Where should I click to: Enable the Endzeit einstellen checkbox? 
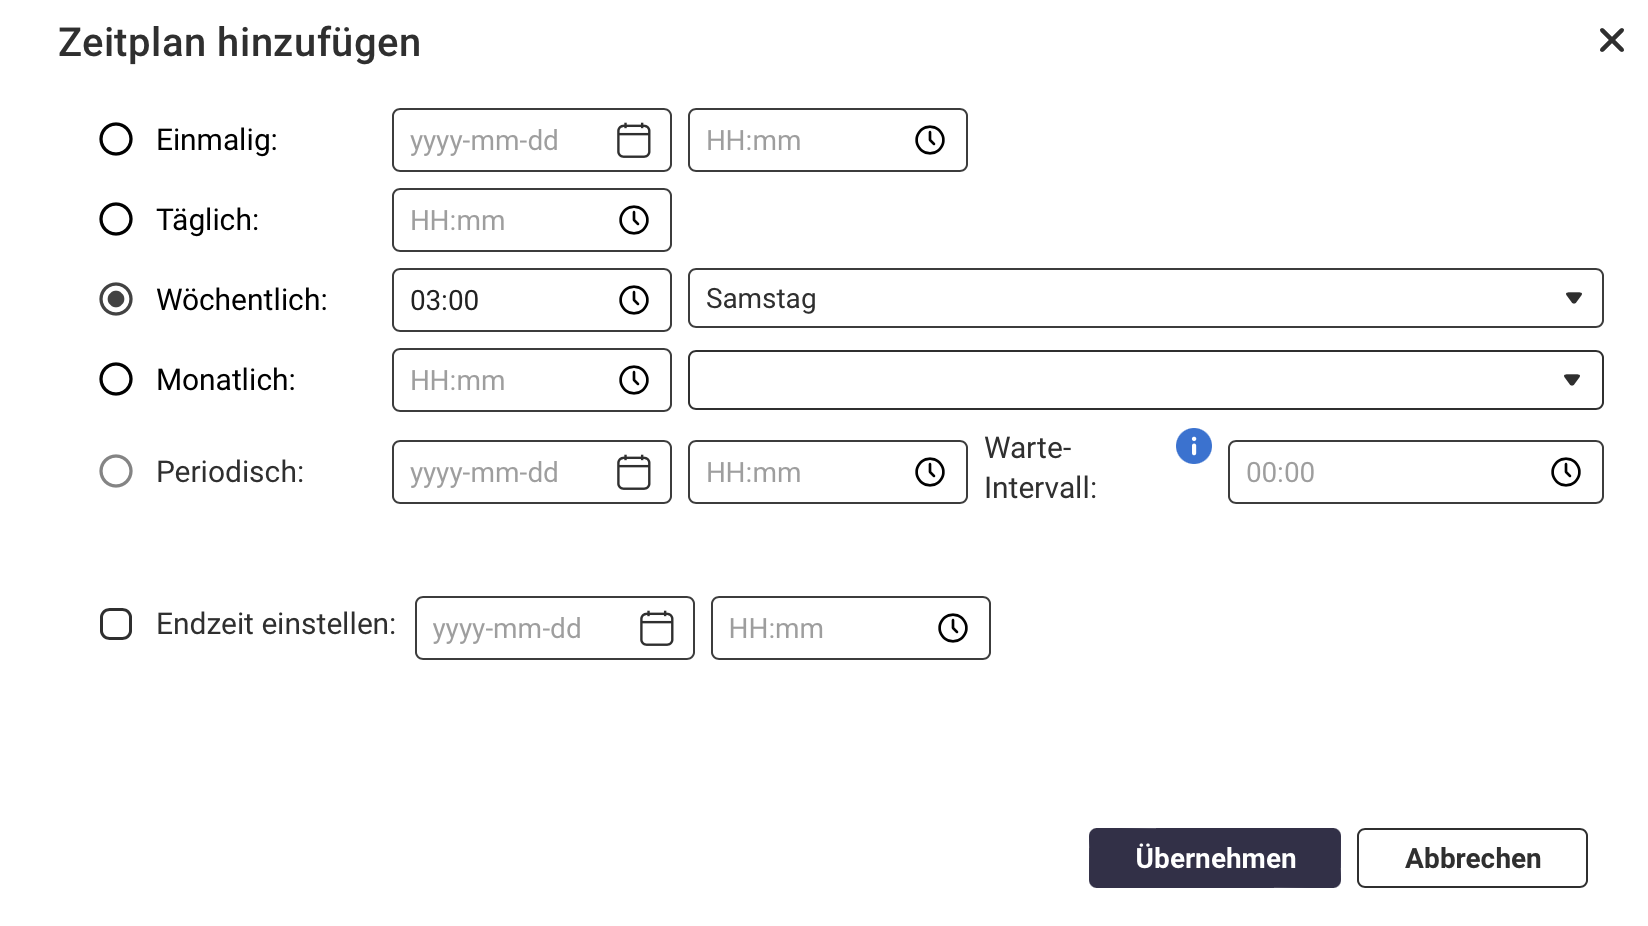click(x=116, y=624)
